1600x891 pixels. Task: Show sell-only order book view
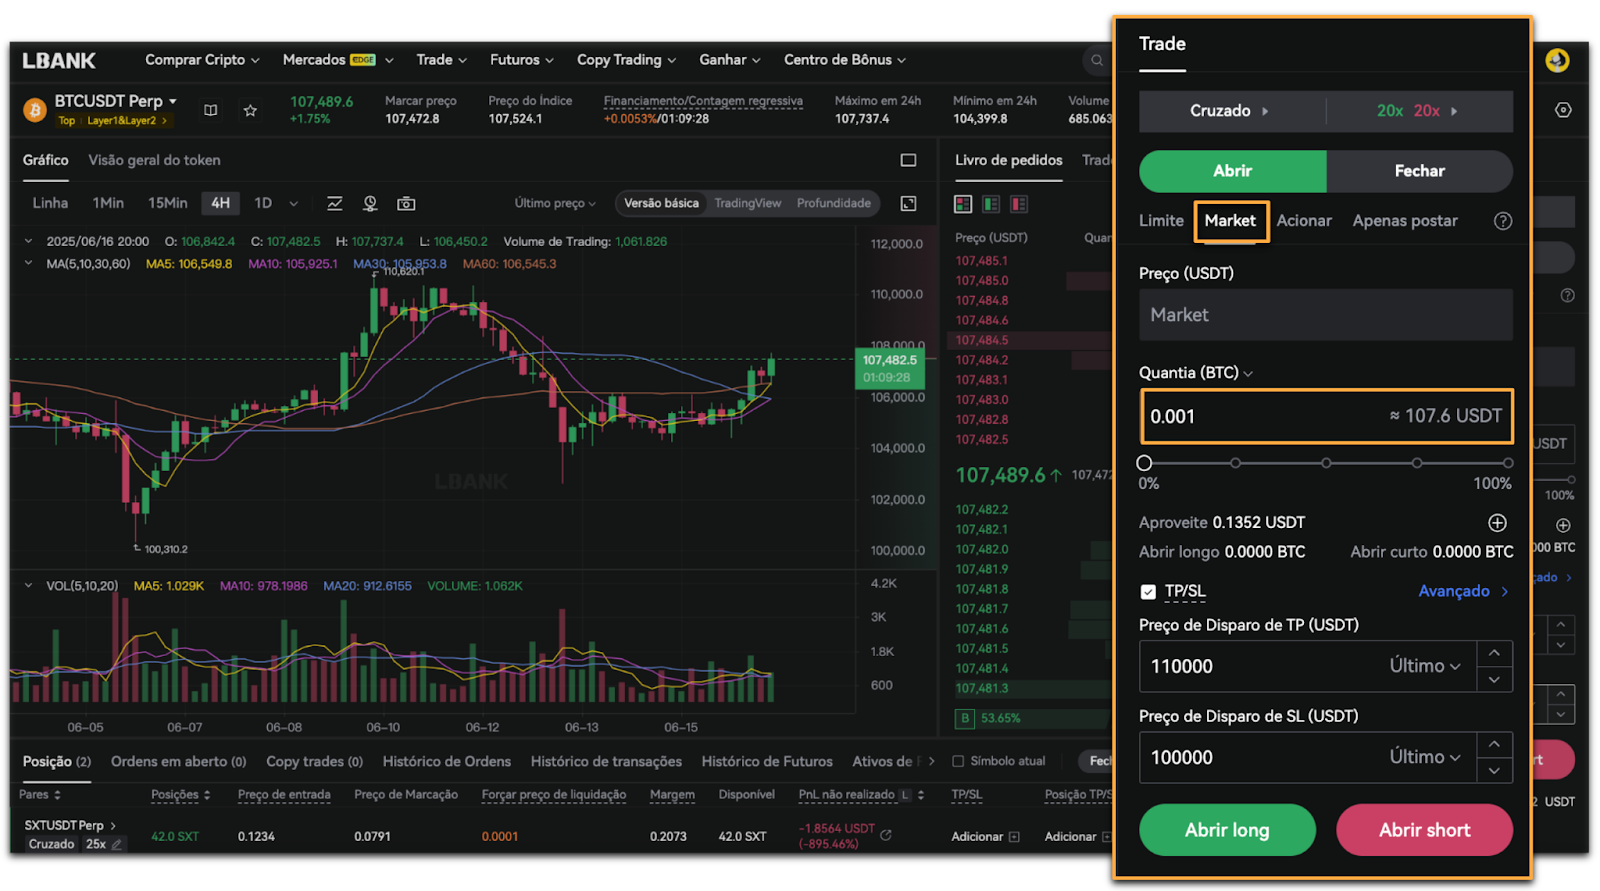click(x=1019, y=204)
